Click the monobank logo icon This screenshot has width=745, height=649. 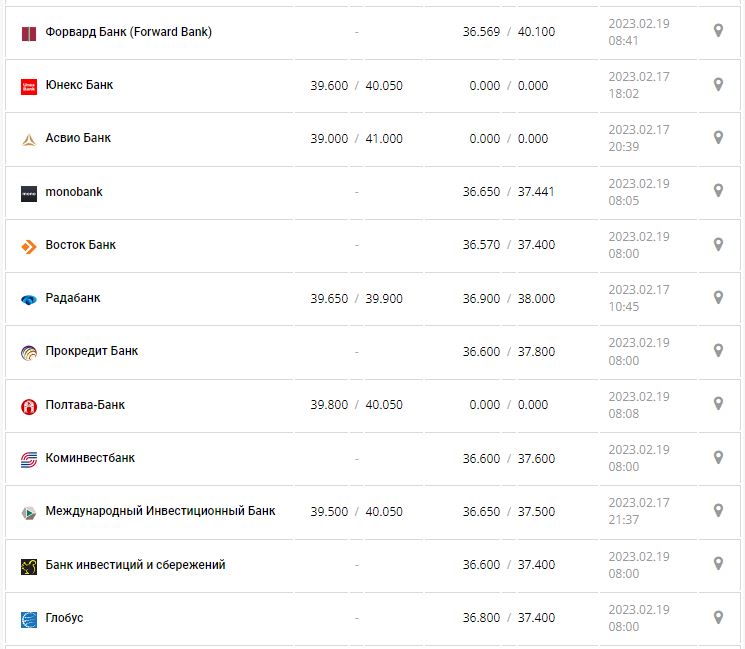click(x=29, y=193)
